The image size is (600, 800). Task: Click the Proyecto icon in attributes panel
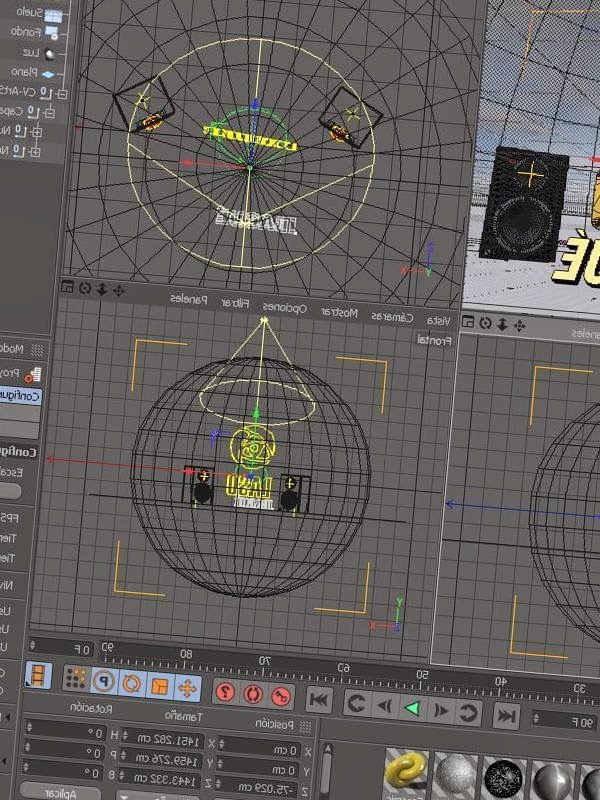34,375
